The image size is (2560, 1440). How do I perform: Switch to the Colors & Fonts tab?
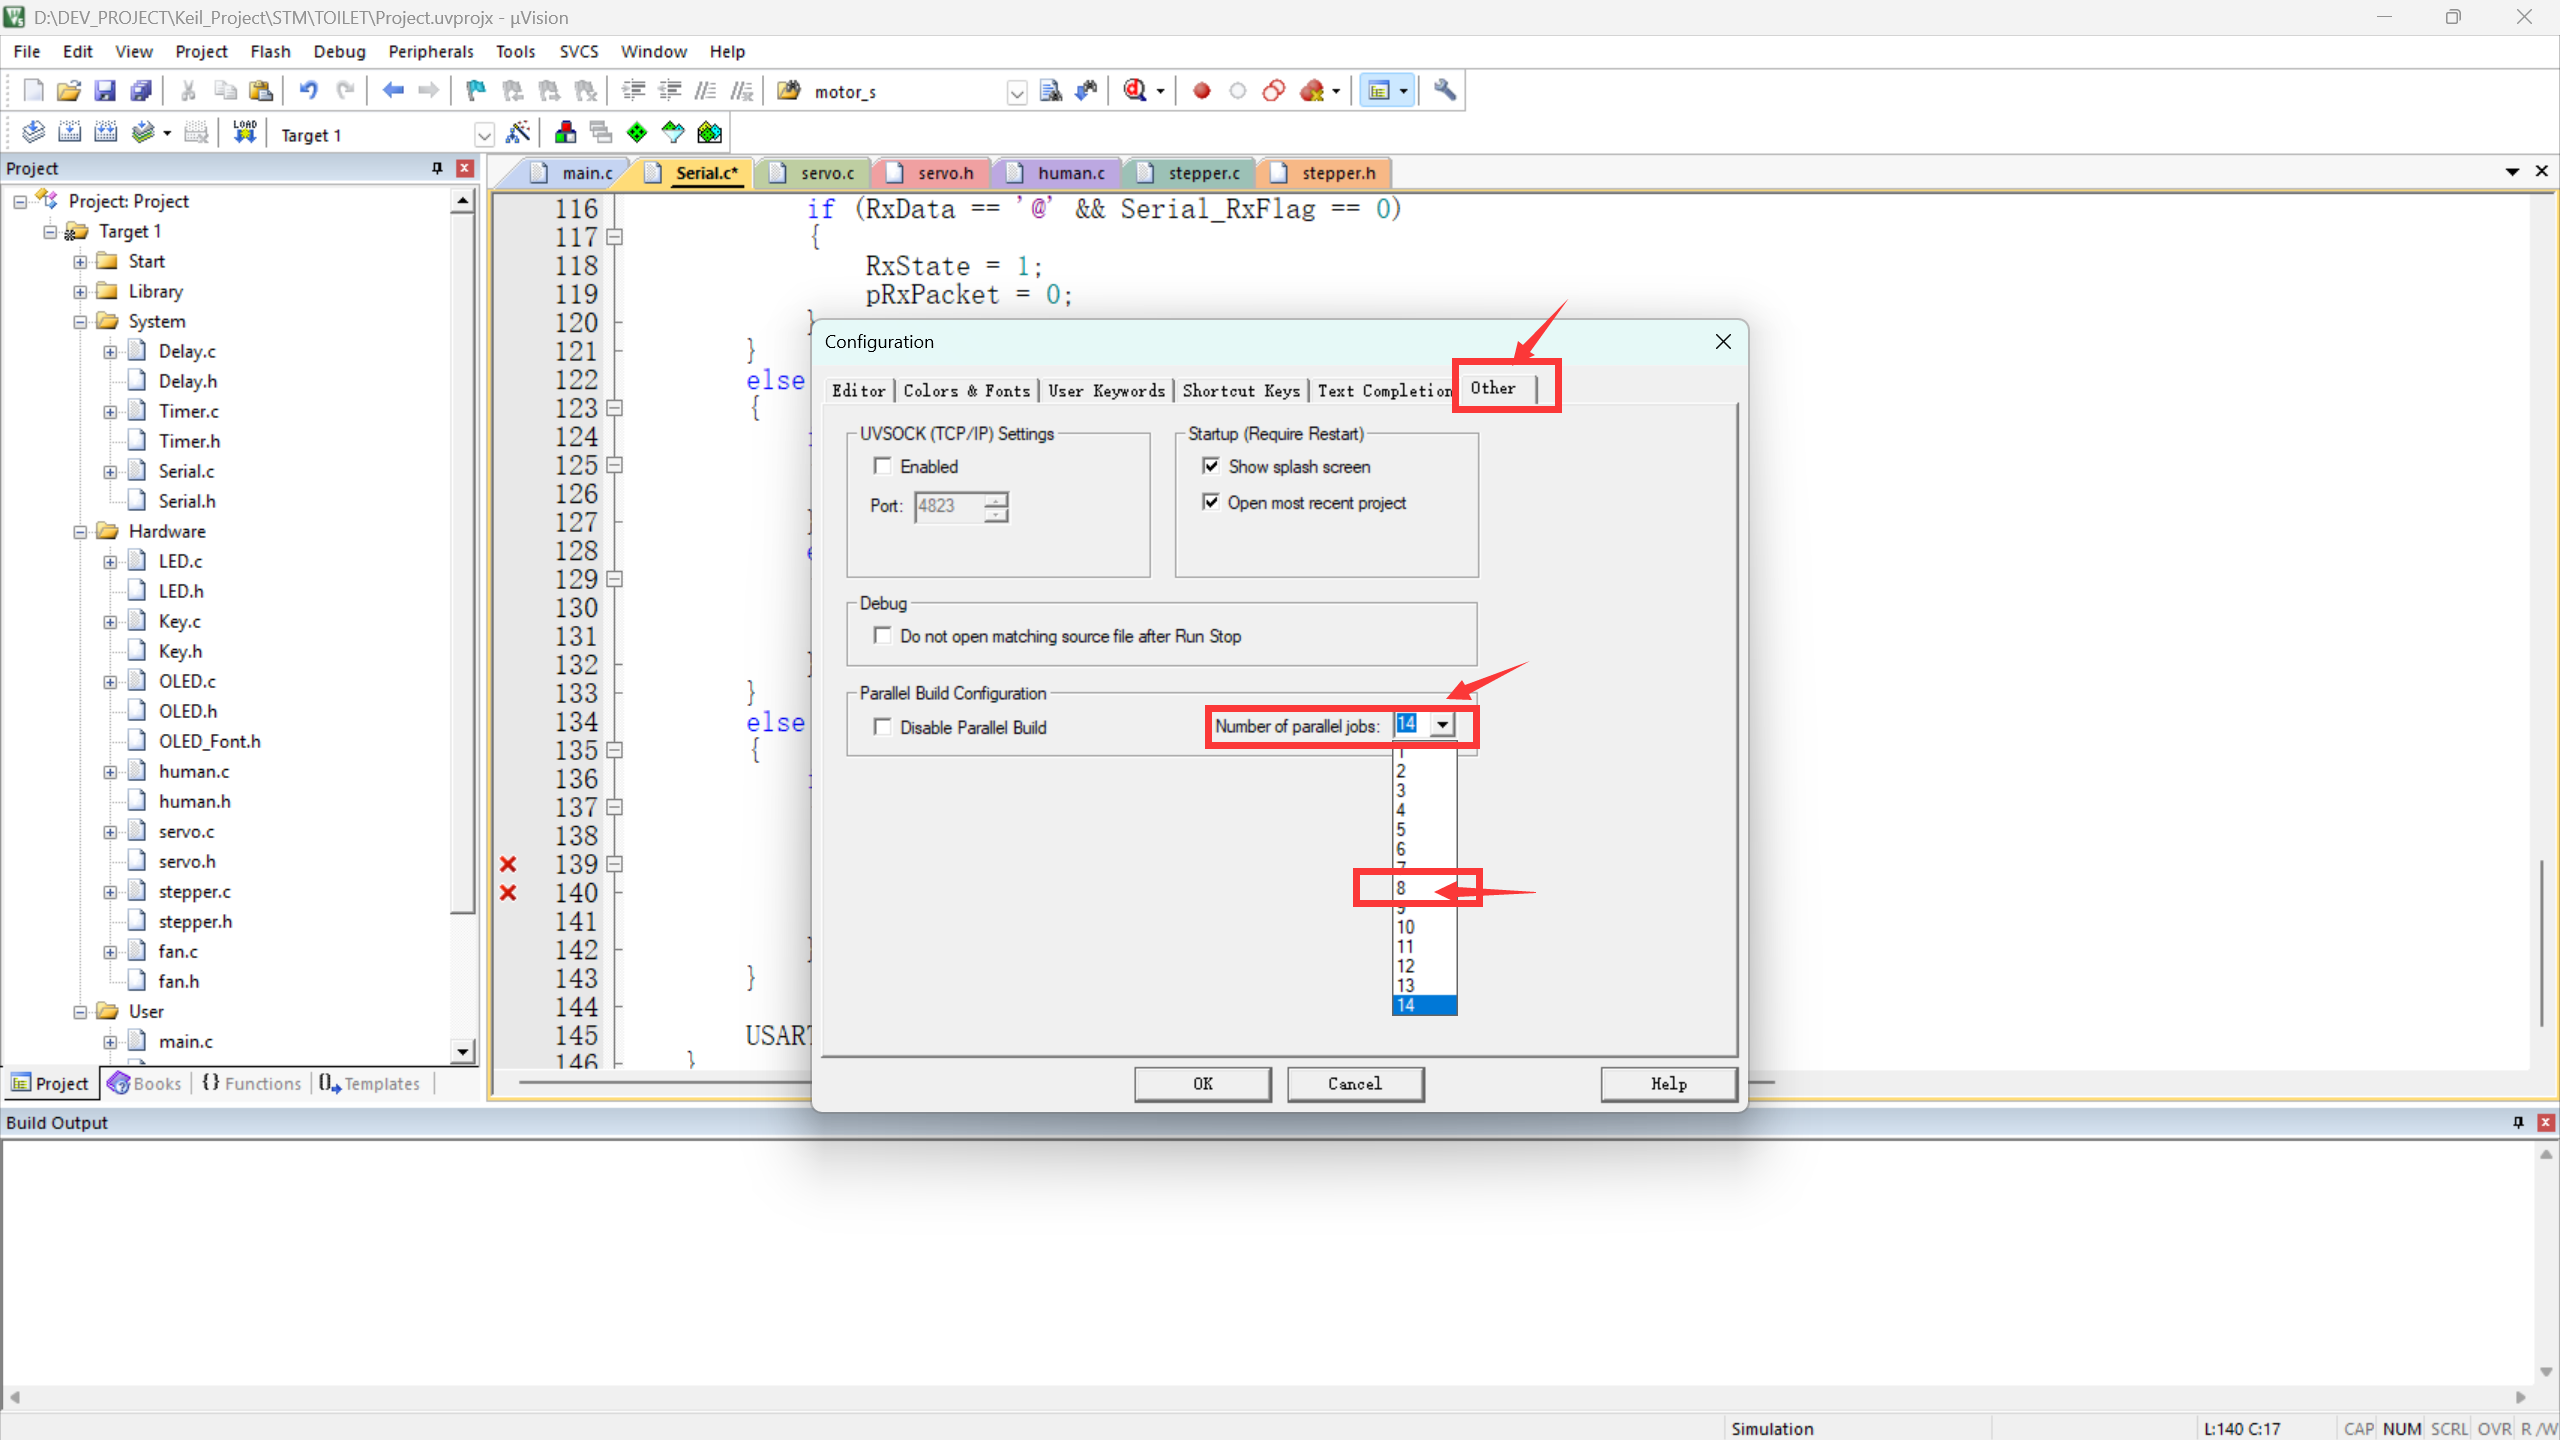(966, 391)
